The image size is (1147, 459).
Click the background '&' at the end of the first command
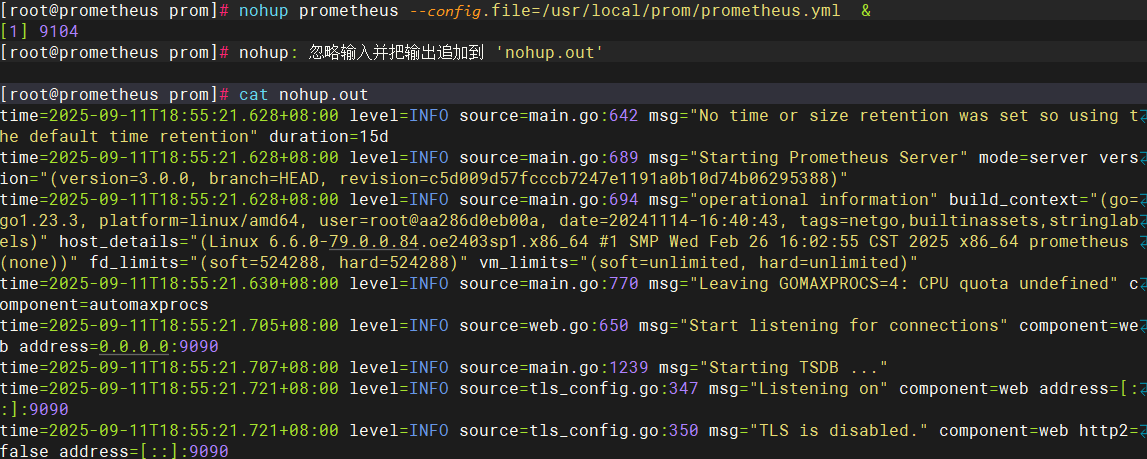866,11
